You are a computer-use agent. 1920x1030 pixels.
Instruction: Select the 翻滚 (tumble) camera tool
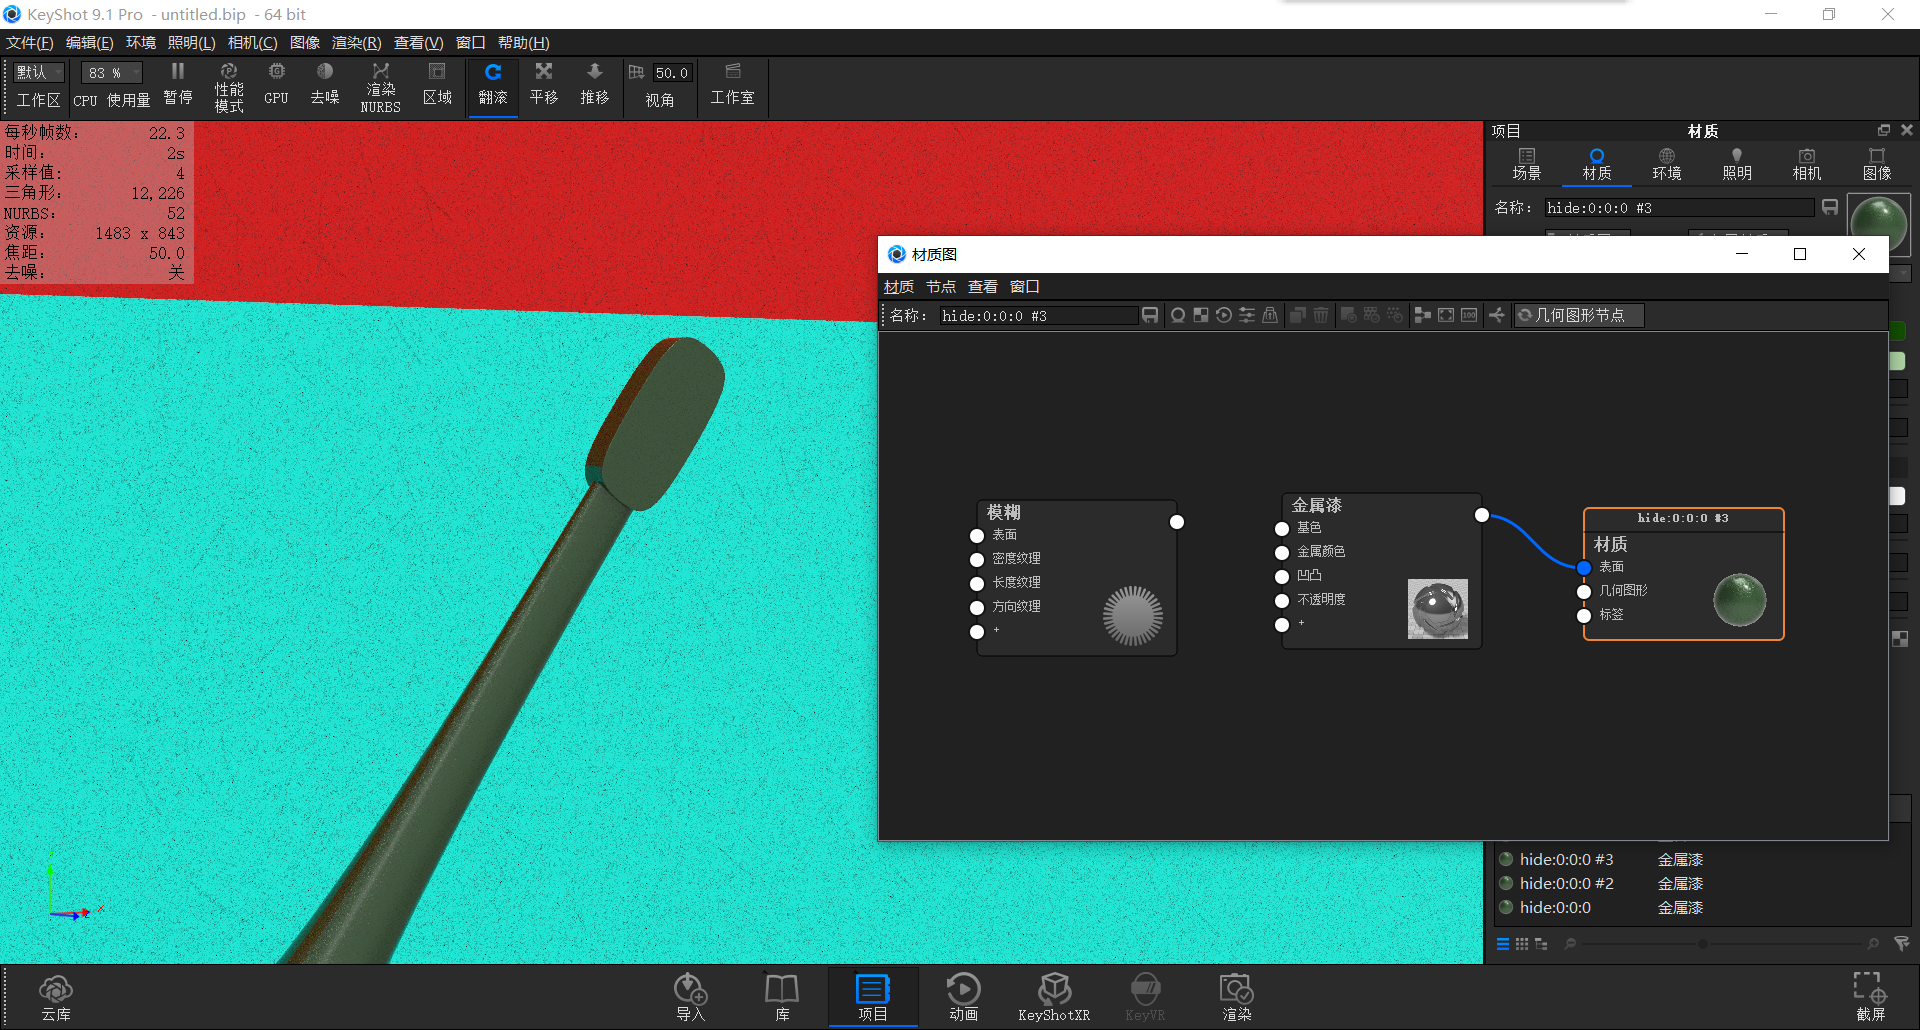click(493, 87)
